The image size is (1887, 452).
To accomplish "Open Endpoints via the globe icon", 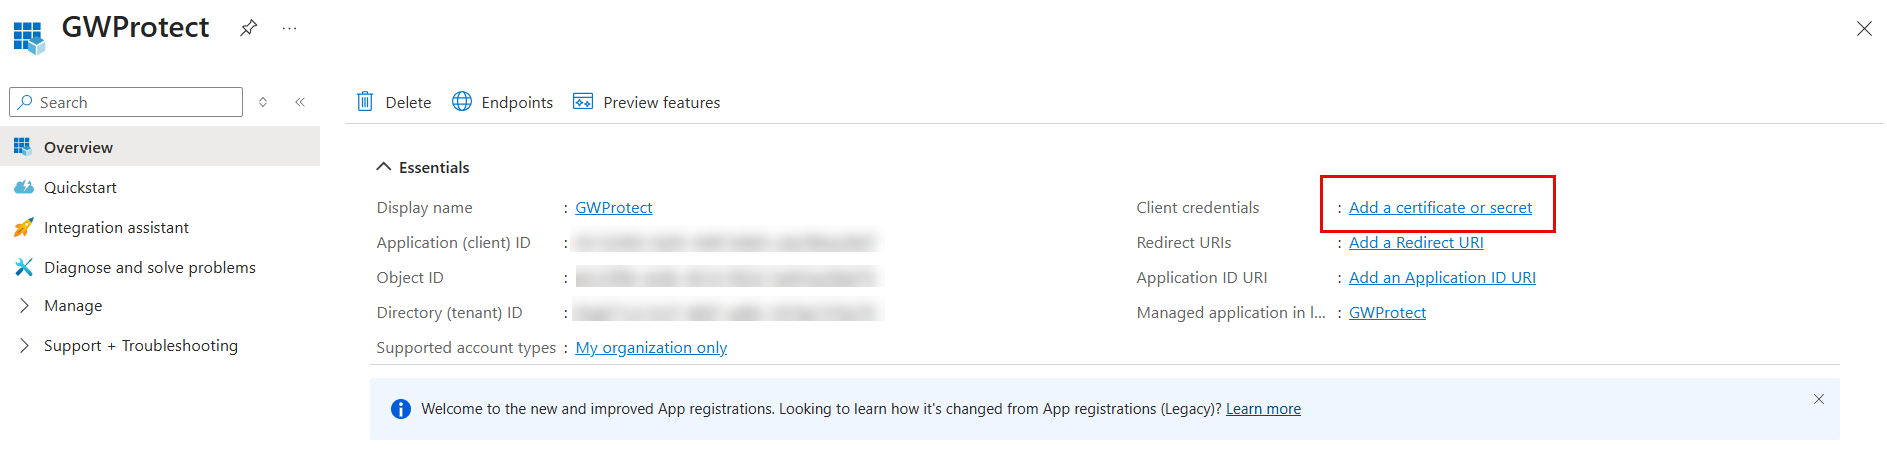I will point(462,102).
